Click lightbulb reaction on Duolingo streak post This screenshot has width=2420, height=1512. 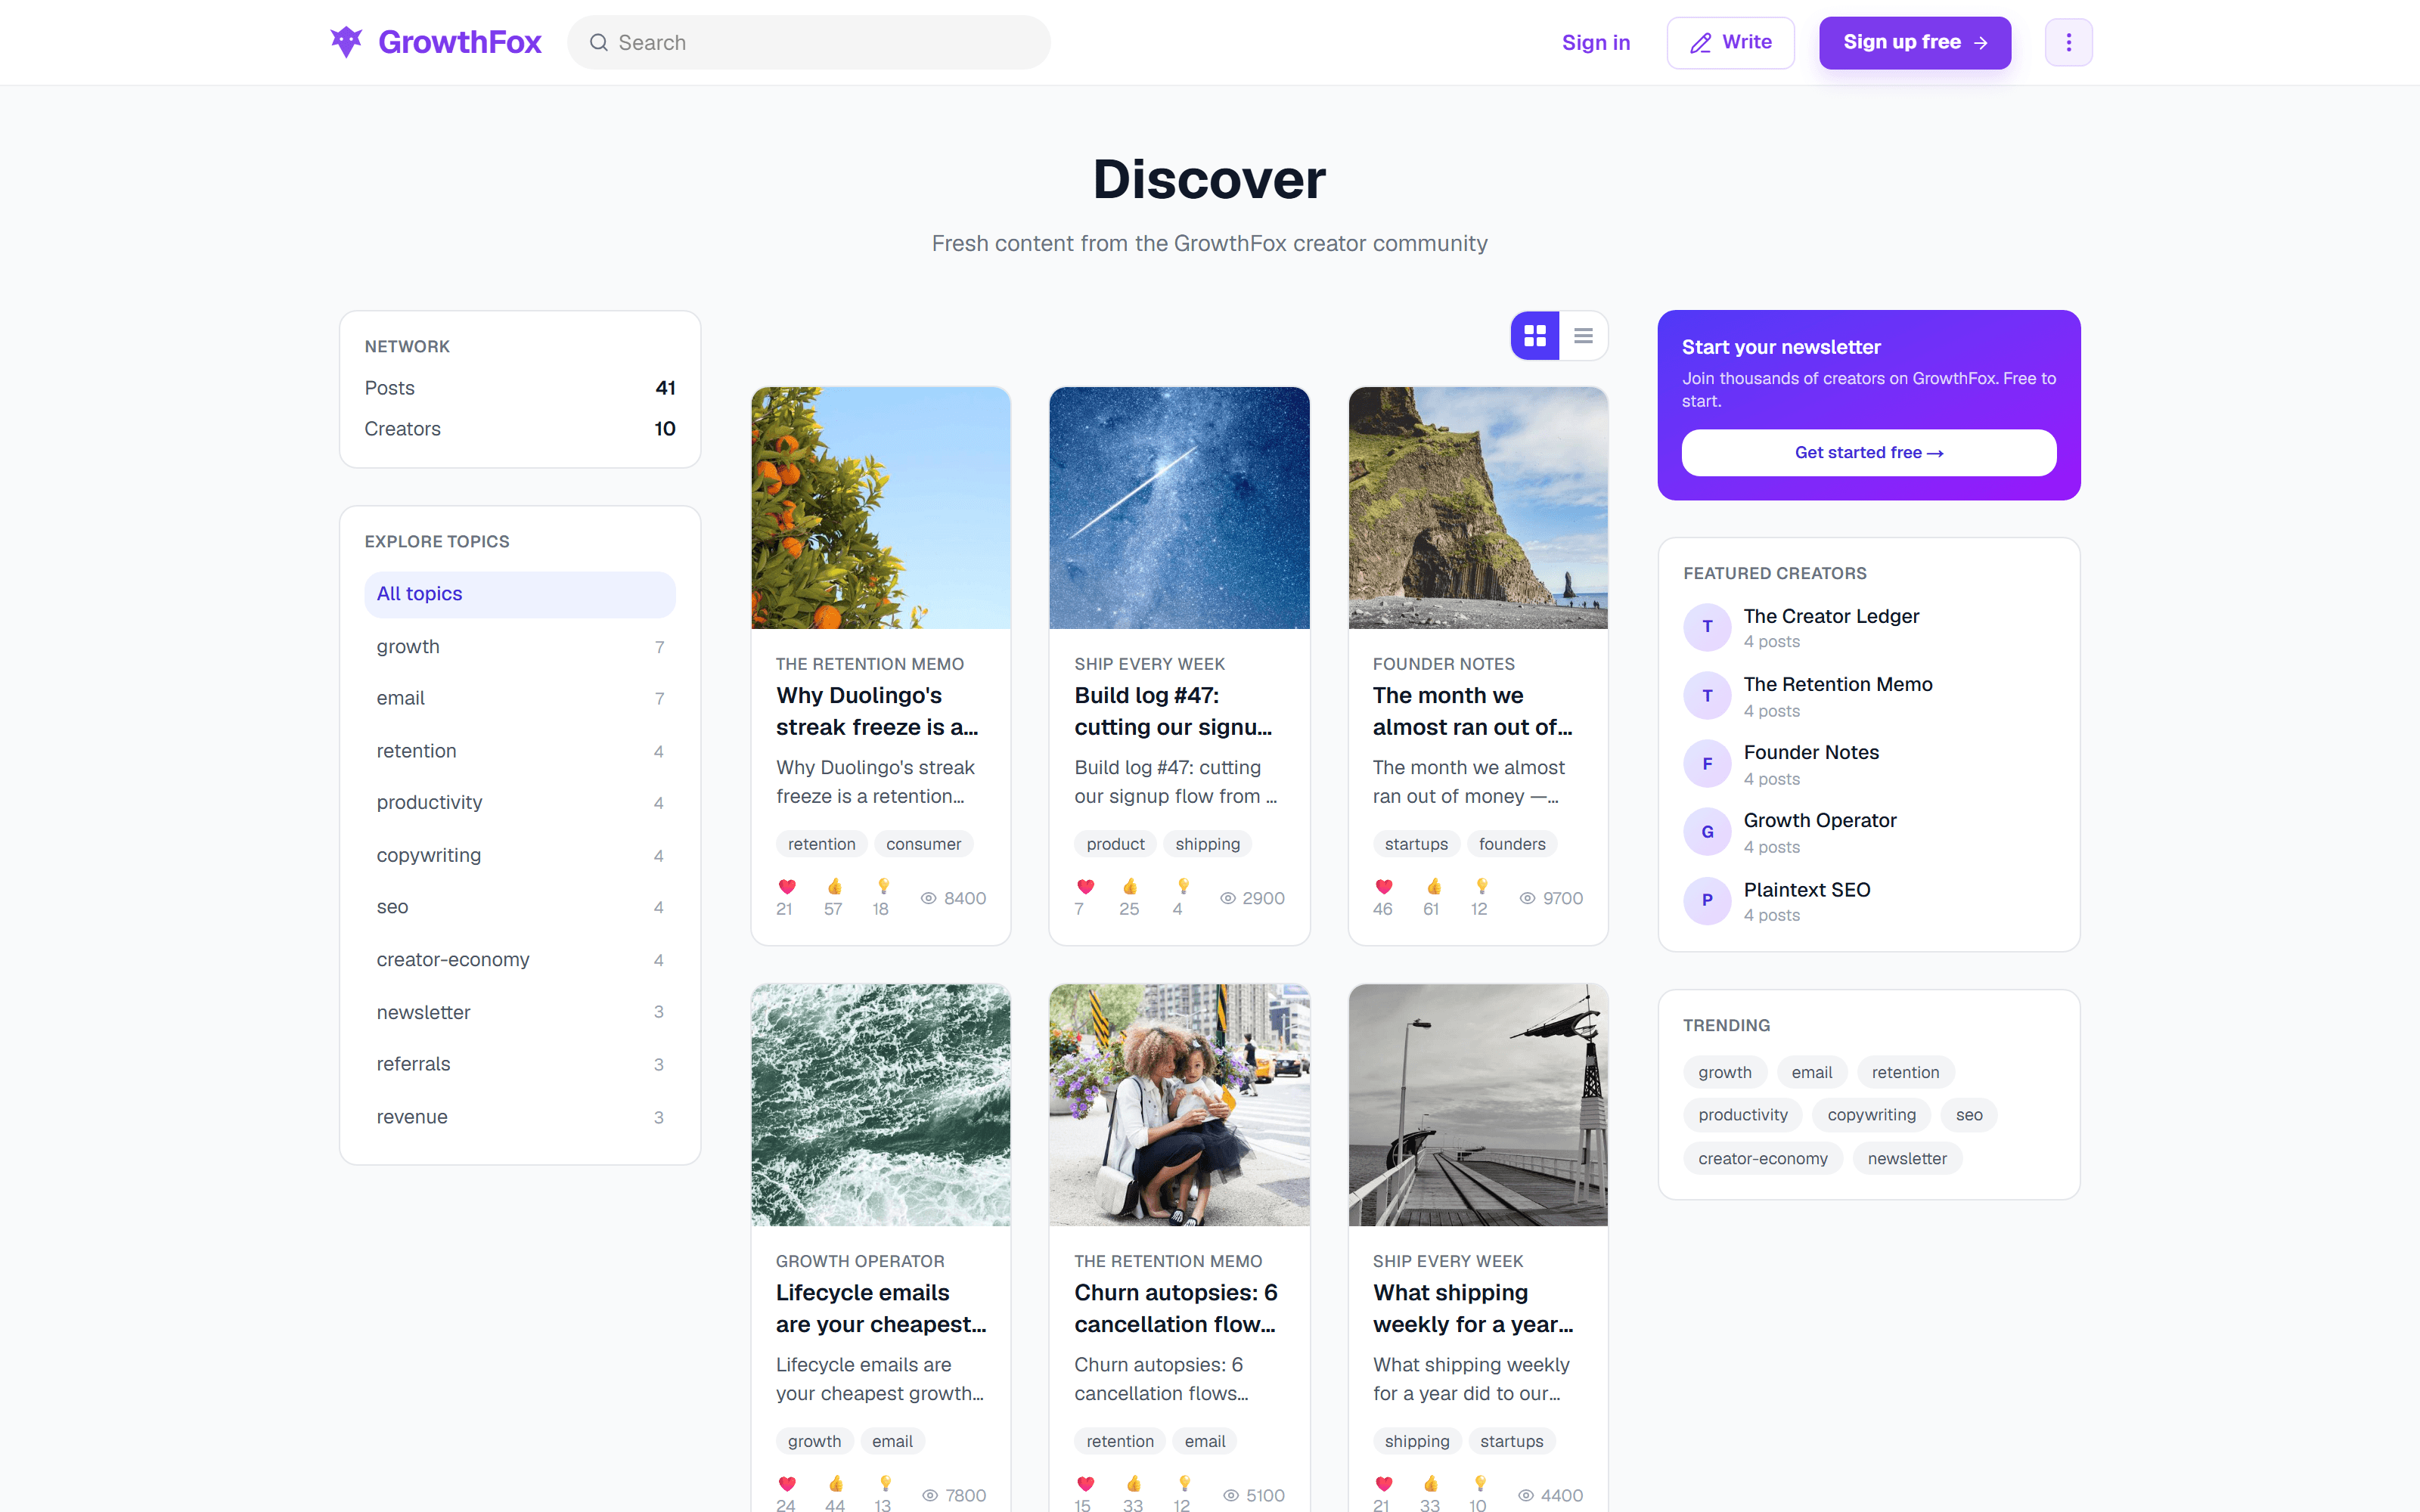pyautogui.click(x=883, y=887)
